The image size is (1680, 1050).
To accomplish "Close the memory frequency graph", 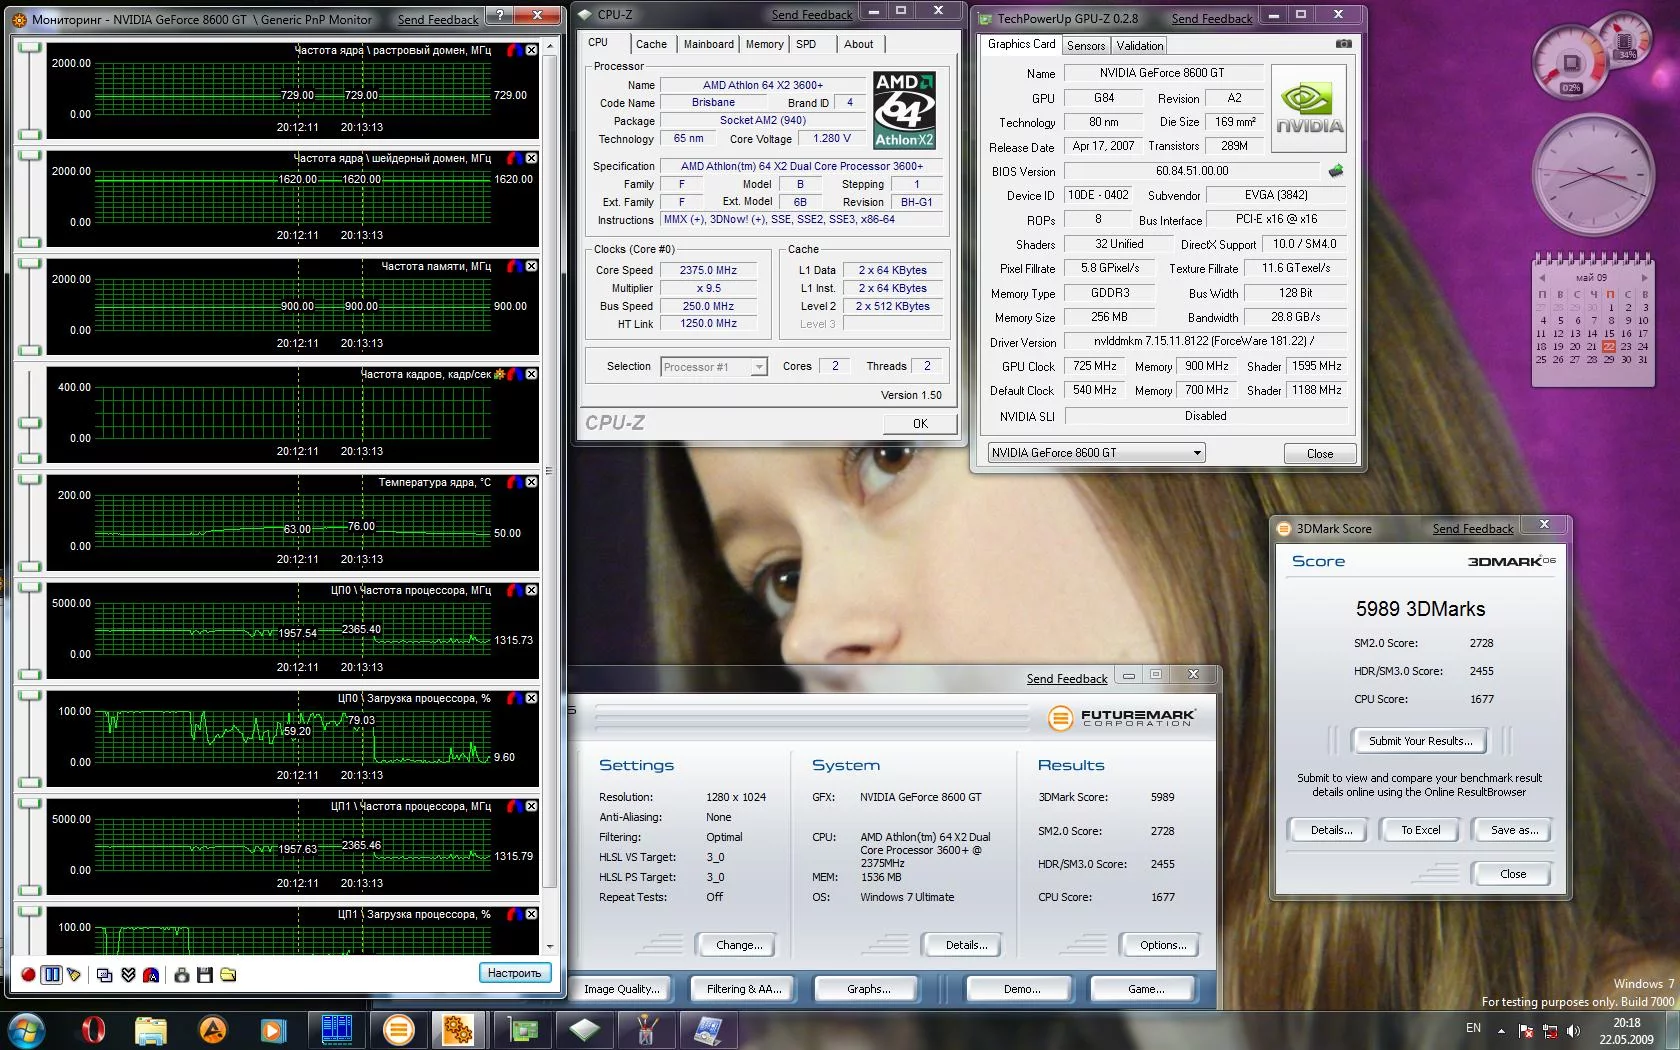I will pyautogui.click(x=531, y=266).
